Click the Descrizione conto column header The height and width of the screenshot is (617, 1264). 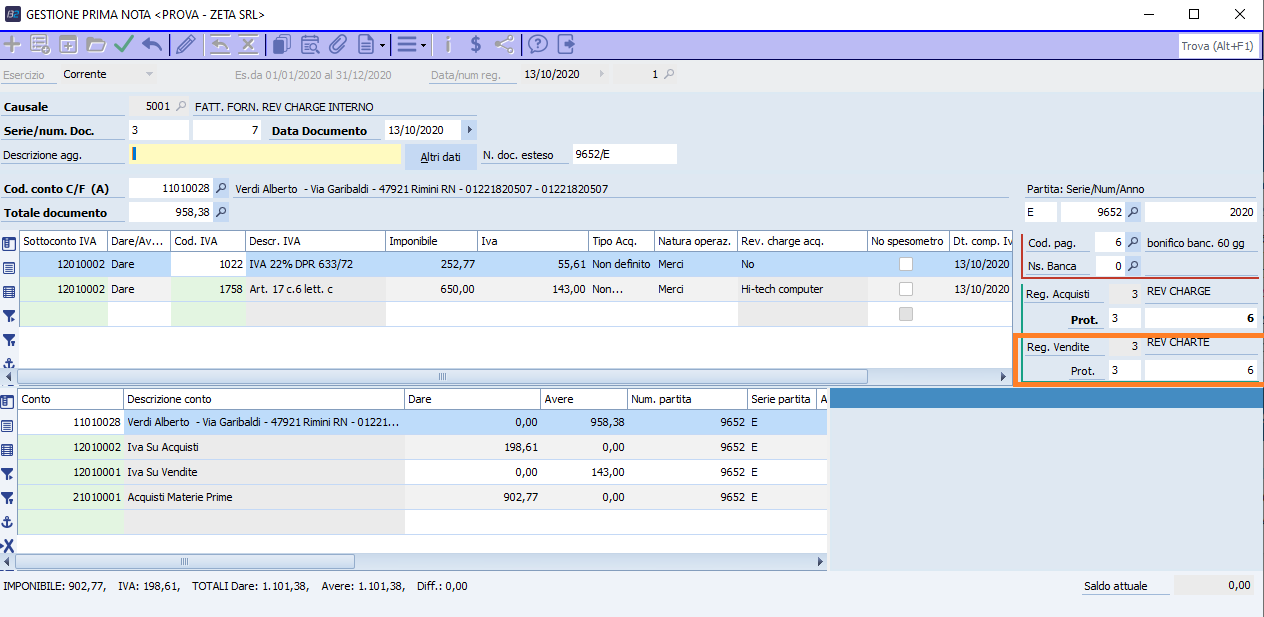[x=264, y=399]
